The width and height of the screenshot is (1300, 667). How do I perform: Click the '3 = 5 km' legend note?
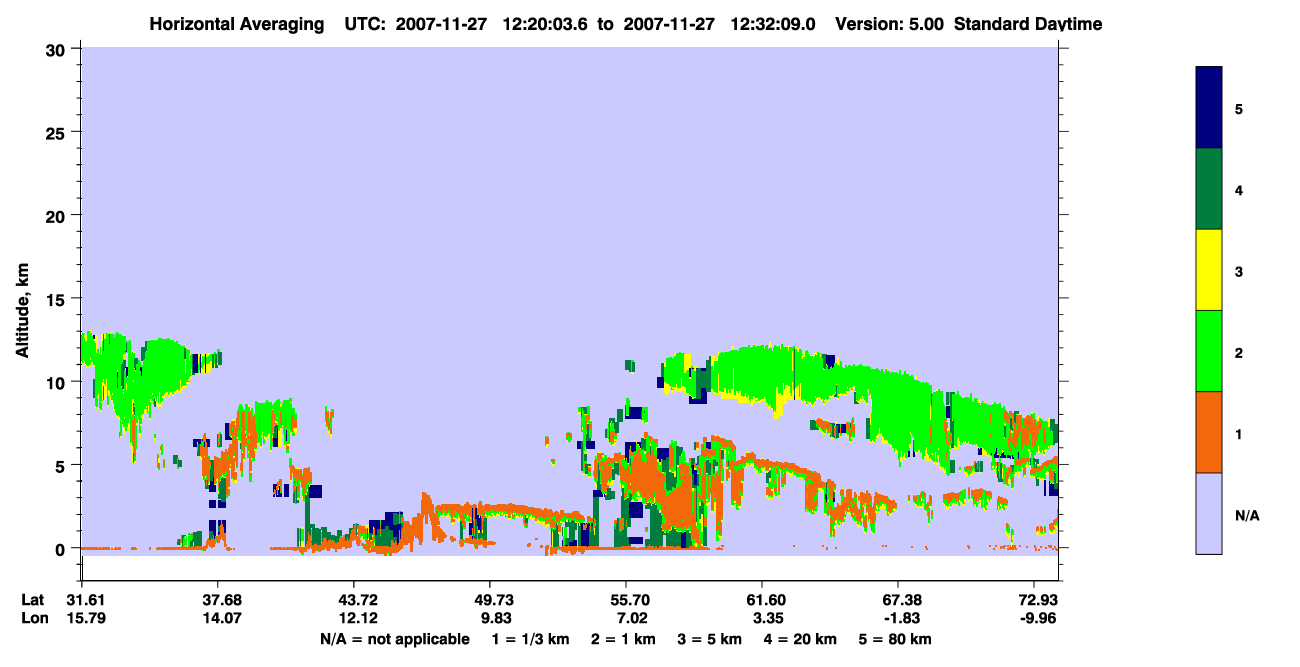(x=711, y=639)
